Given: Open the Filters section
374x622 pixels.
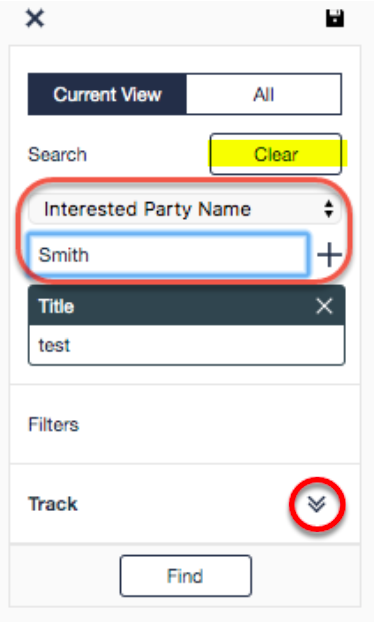Looking at the screenshot, I should pos(54,424).
